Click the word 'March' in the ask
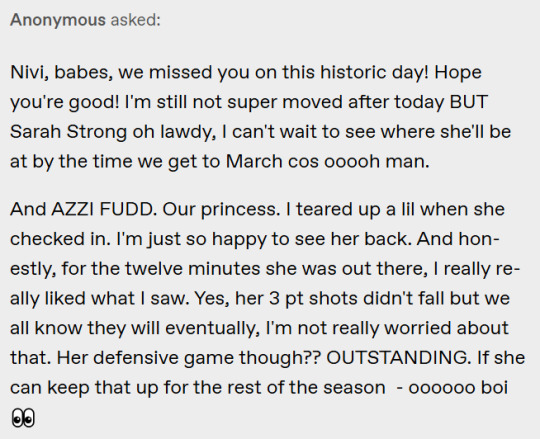 (254, 161)
